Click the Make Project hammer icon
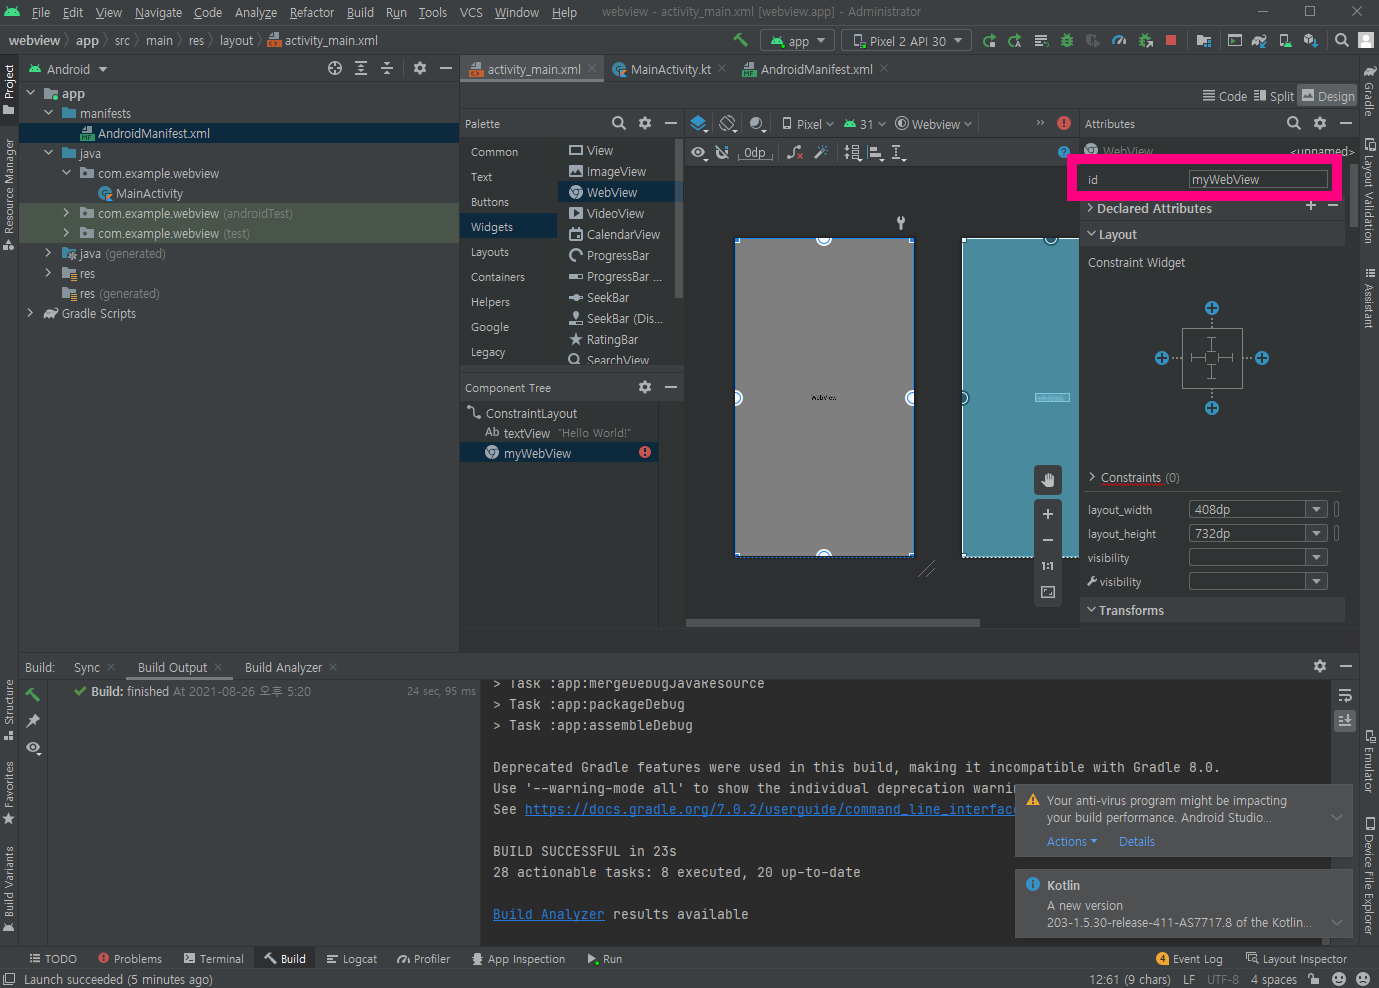 740,40
